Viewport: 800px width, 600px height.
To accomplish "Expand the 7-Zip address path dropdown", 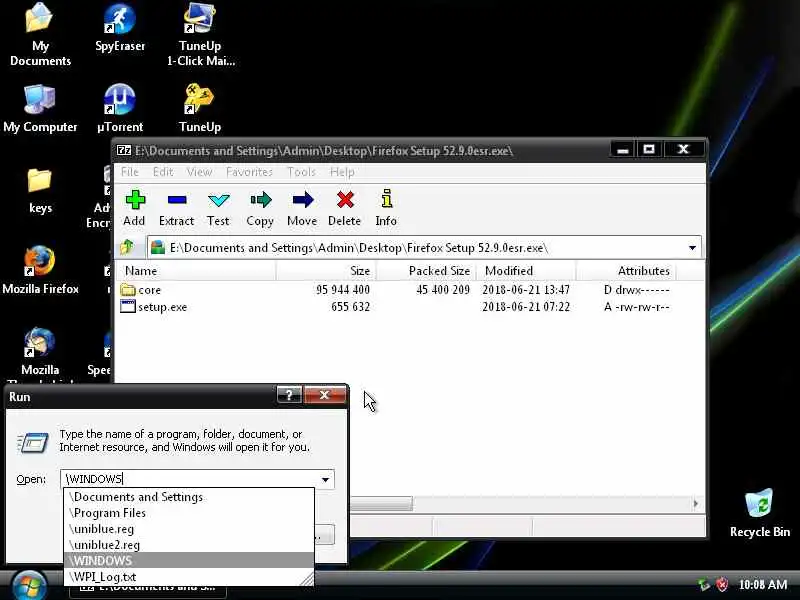I will 692,248.
